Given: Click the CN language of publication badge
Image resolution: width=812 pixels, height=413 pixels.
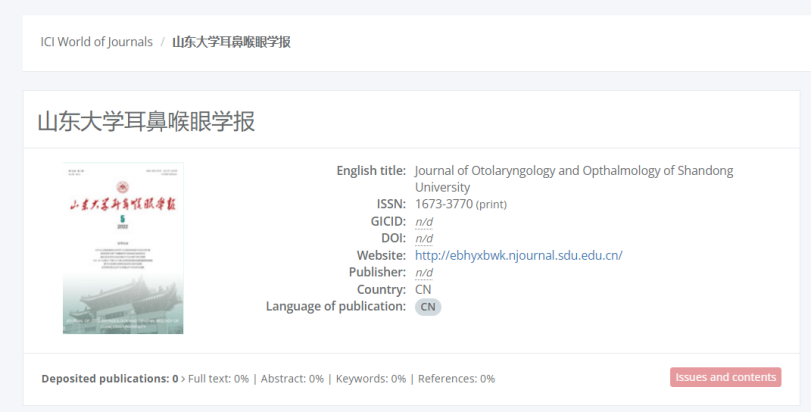Looking at the screenshot, I should click(428, 307).
